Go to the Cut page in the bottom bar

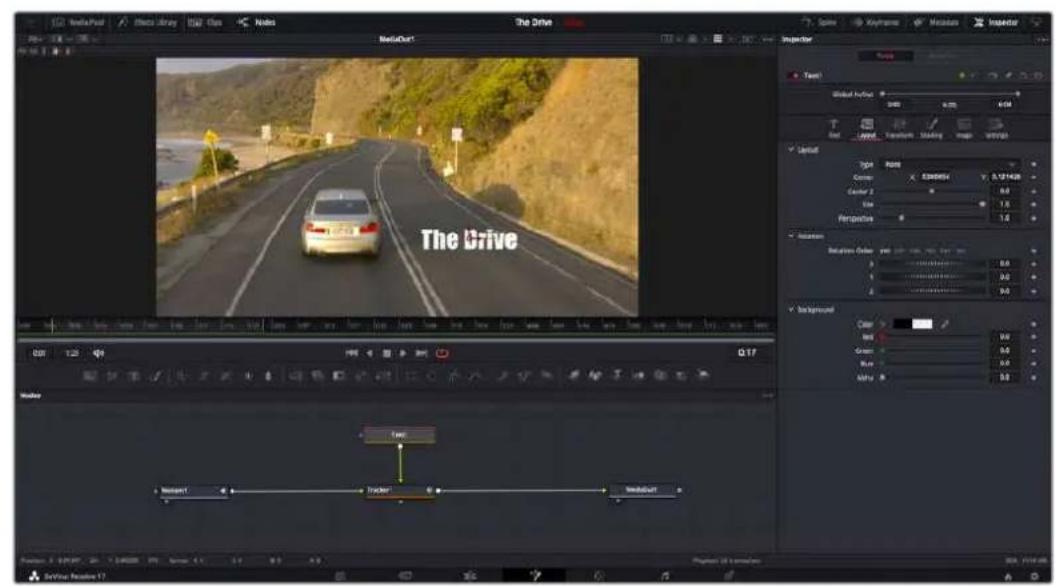tap(405, 576)
